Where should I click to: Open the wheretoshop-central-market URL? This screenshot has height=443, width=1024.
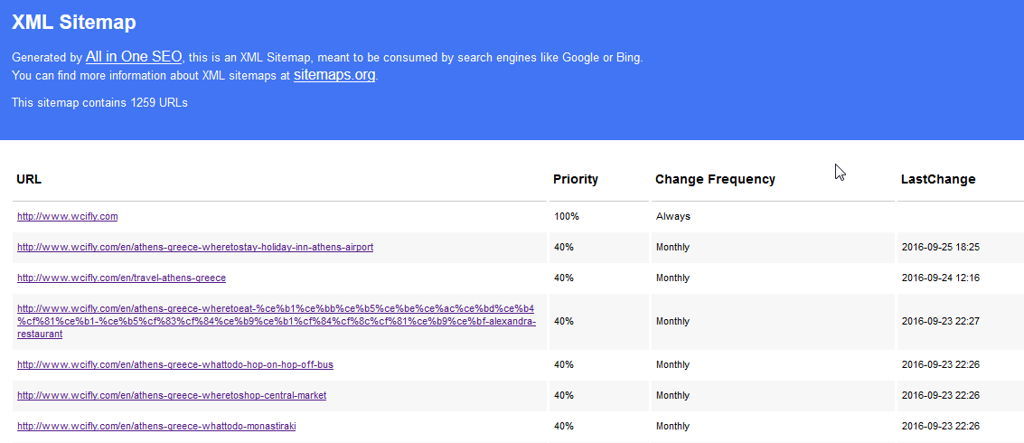(171, 396)
